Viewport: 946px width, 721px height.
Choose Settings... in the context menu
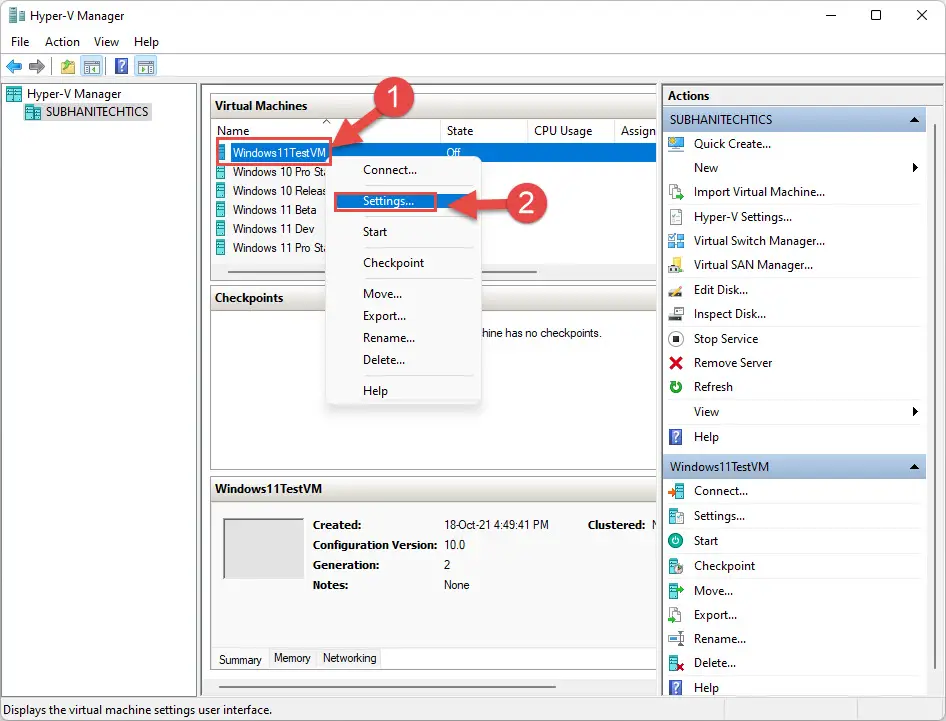(403, 201)
